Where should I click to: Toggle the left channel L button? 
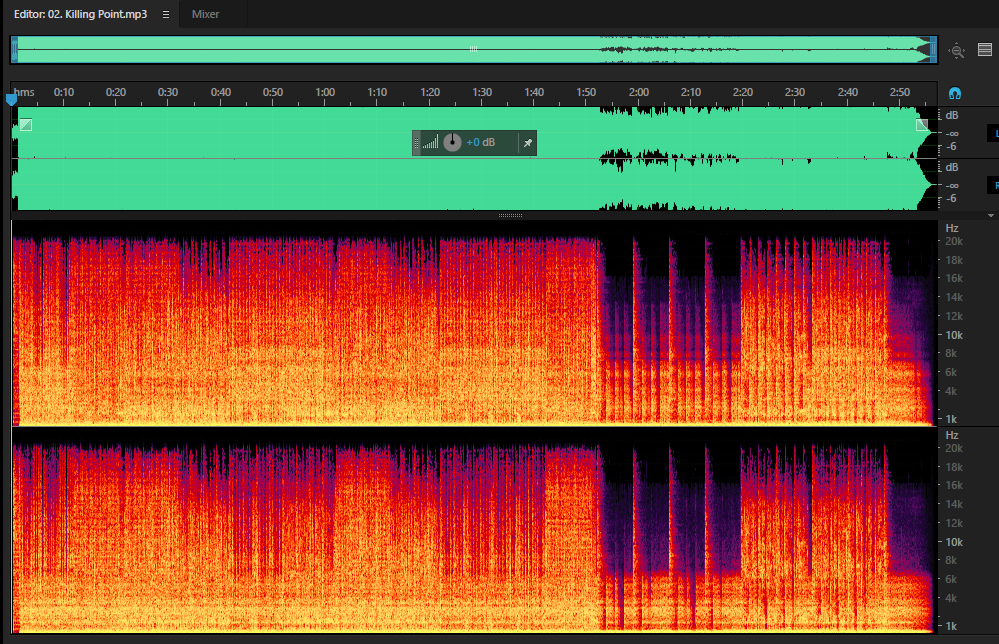point(995,133)
